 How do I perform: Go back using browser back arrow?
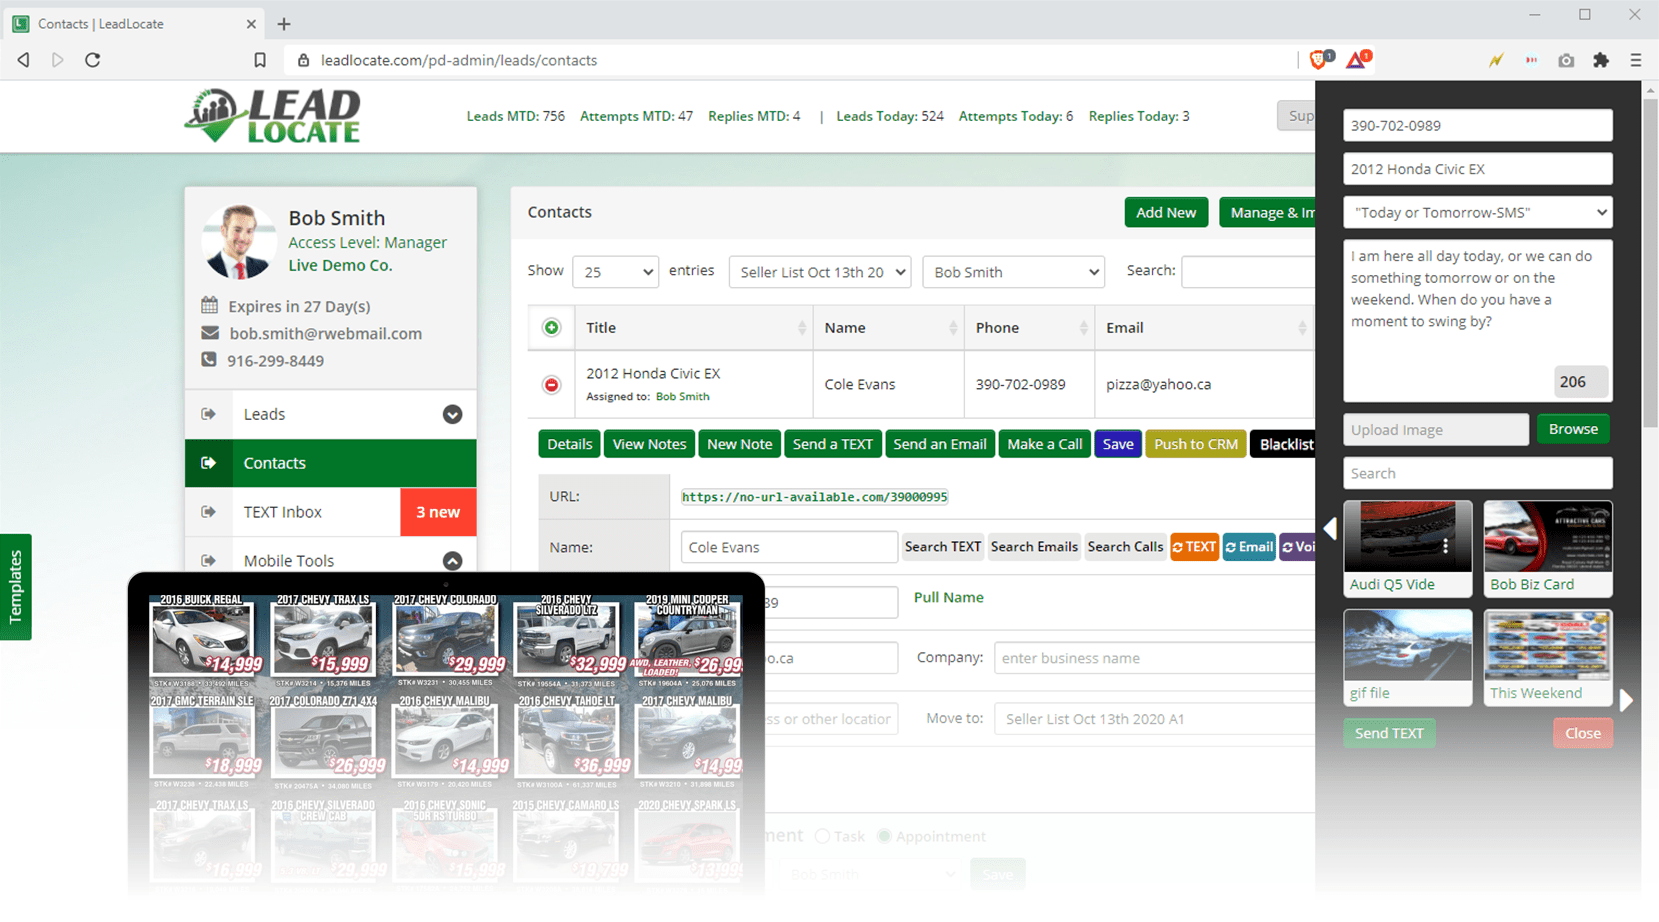[x=24, y=60]
